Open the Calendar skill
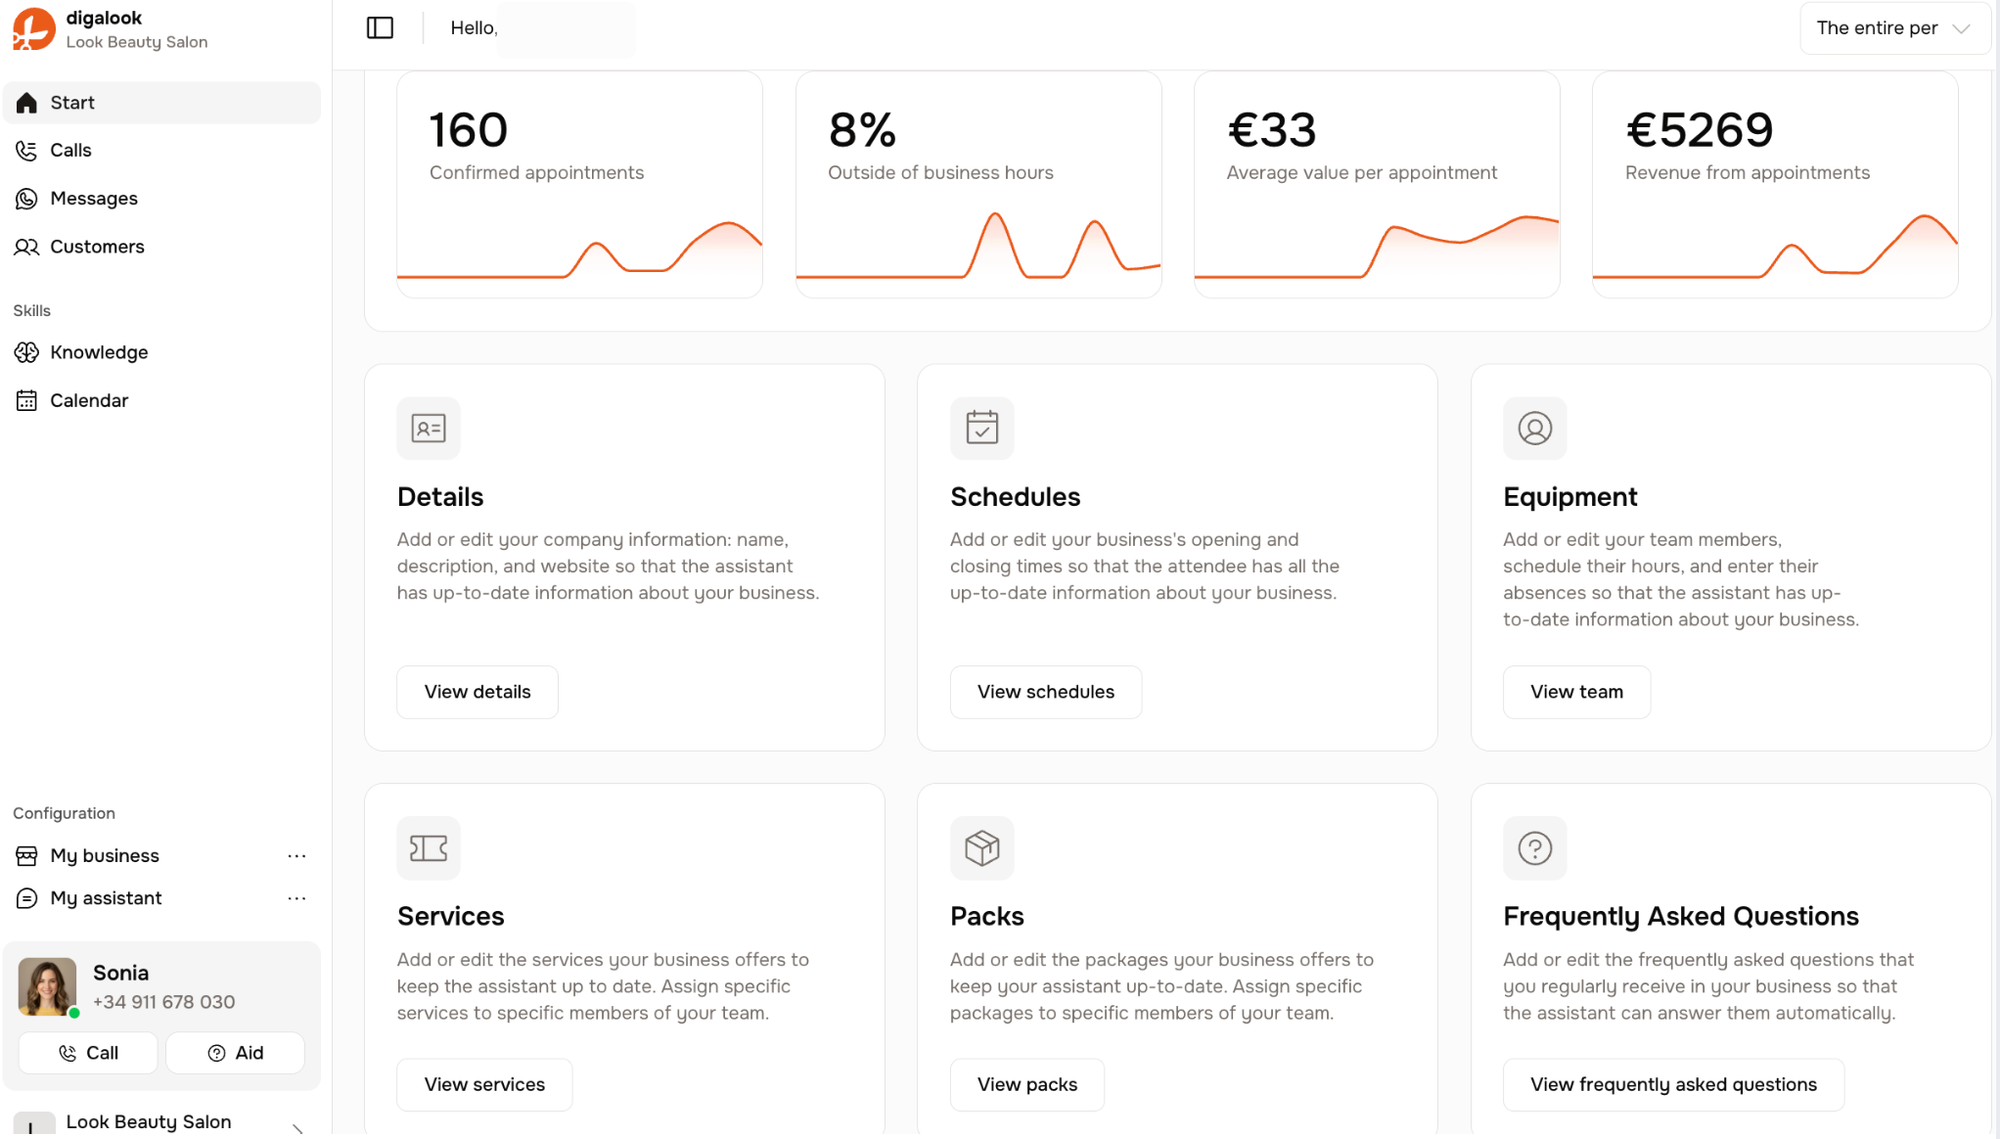This screenshot has height=1139, width=2000. pos(89,400)
